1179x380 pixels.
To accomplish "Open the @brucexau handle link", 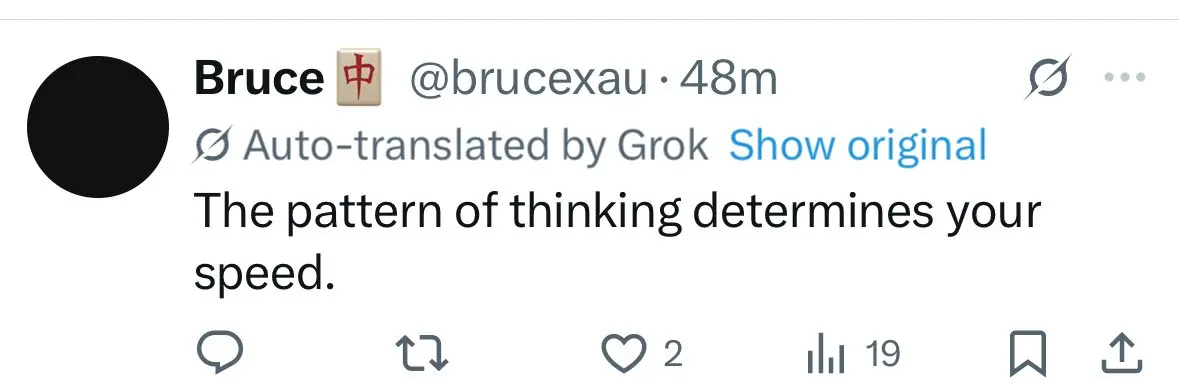I will [528, 78].
